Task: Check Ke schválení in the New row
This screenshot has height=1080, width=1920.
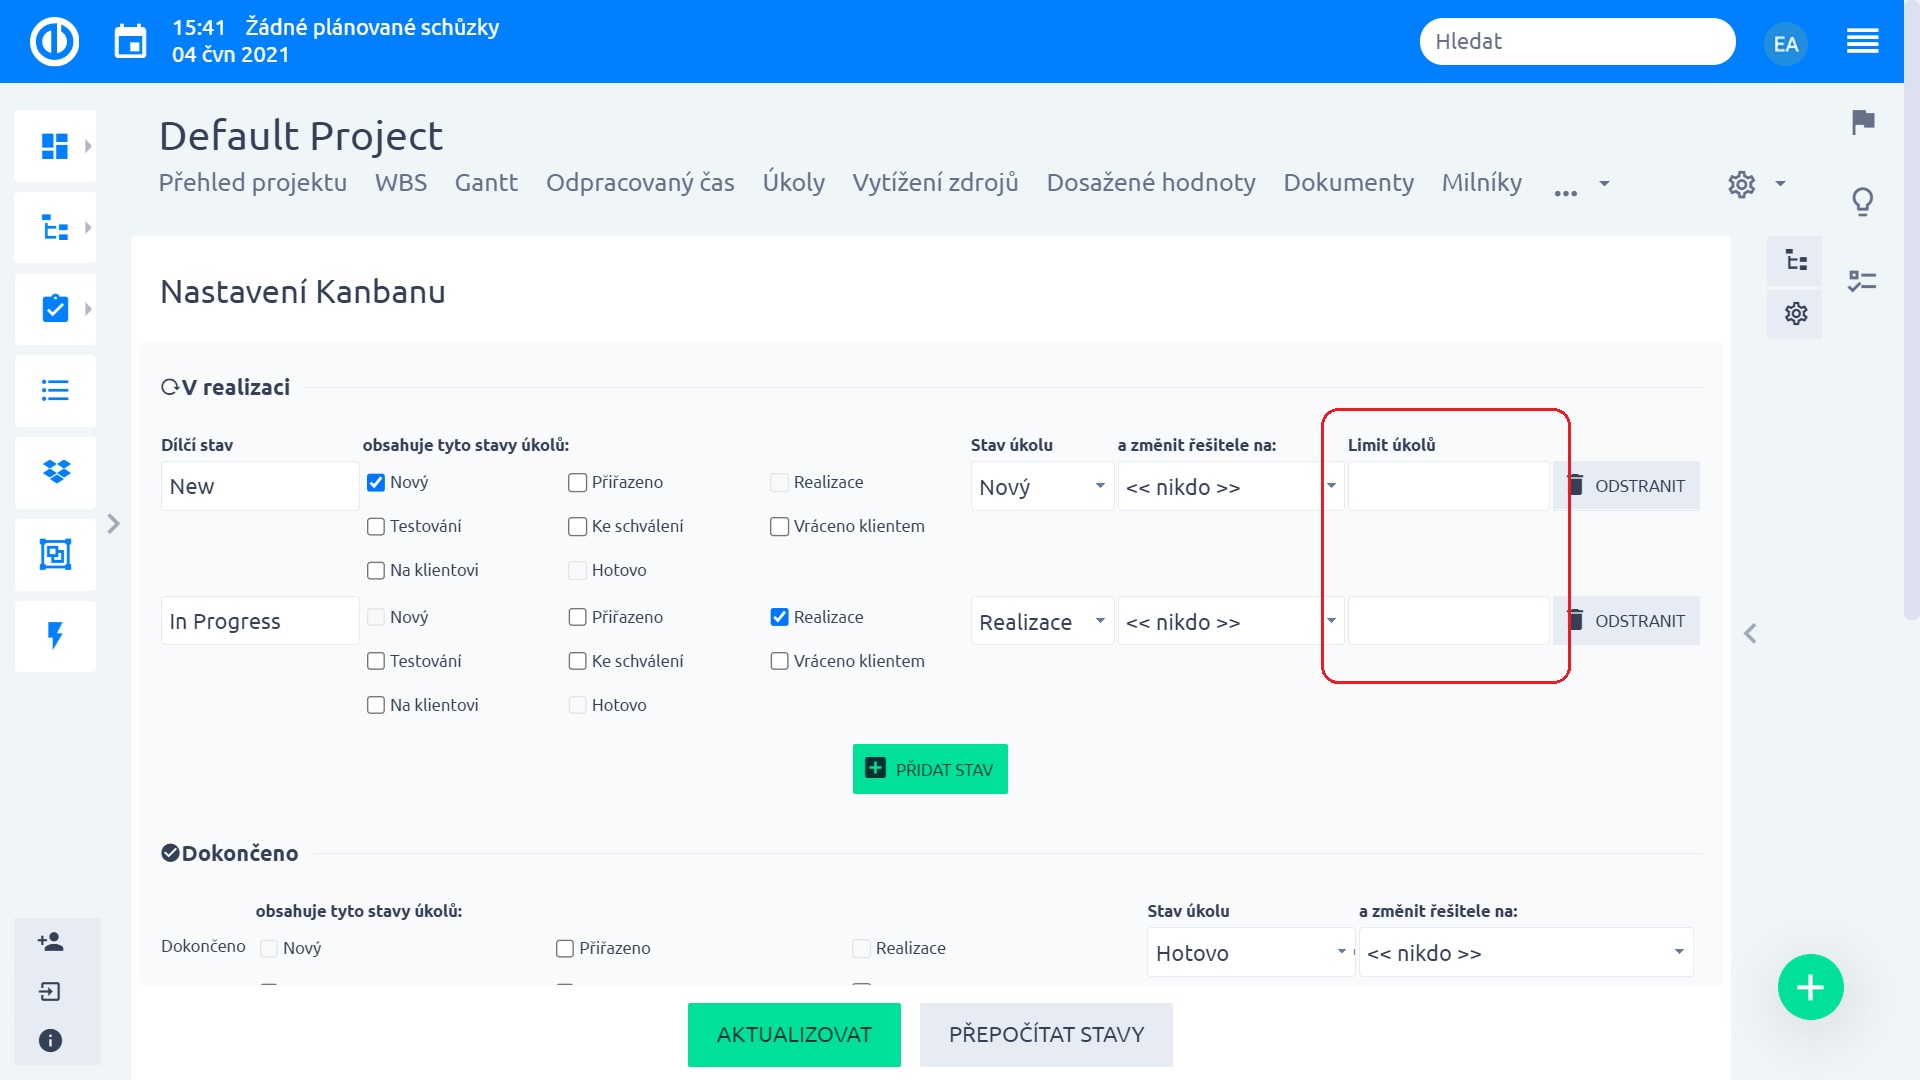Action: click(x=577, y=527)
